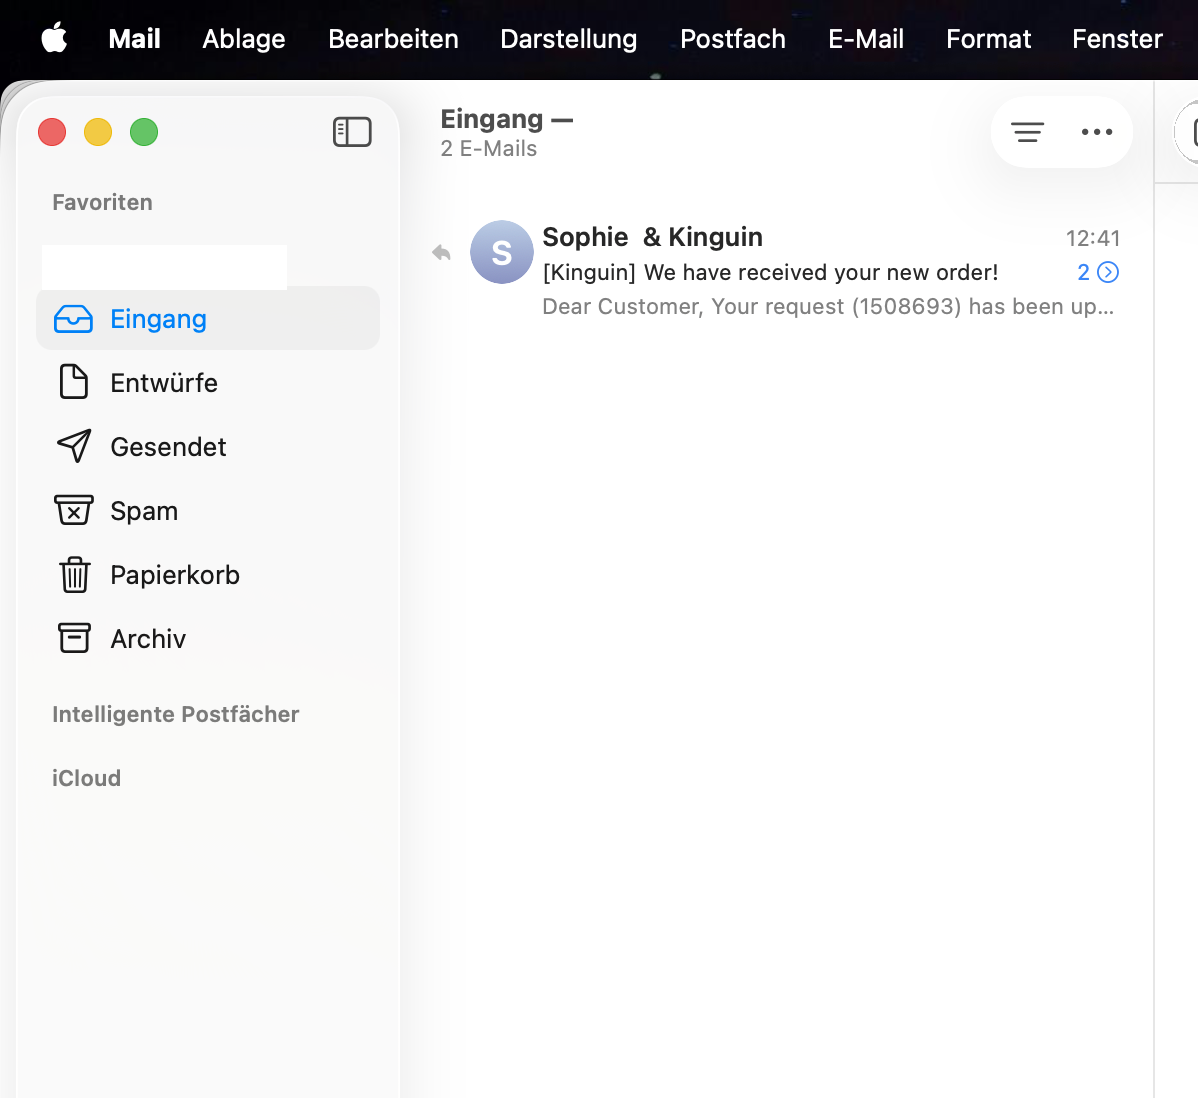Click the Intelligente Postfächer section header
The image size is (1198, 1098).
(x=176, y=714)
